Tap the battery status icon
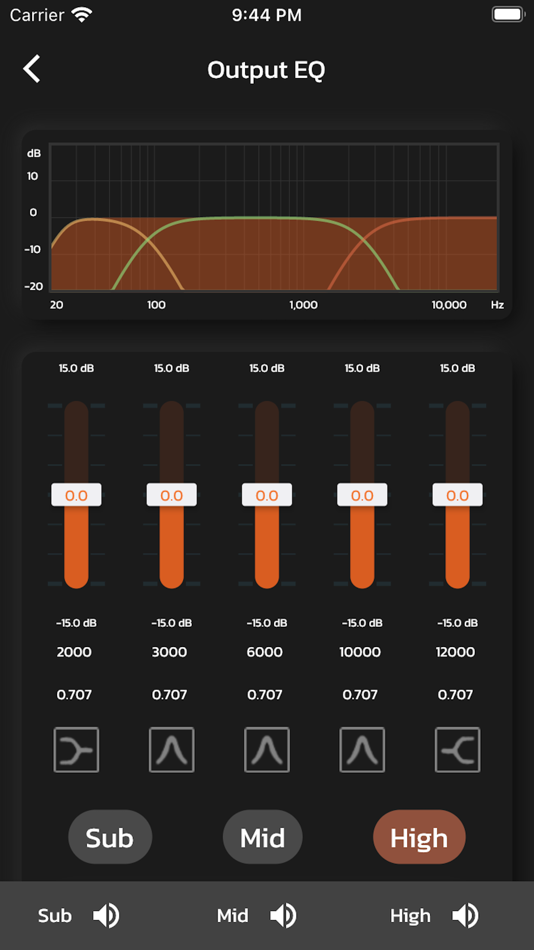534x950 pixels. pos(508,15)
